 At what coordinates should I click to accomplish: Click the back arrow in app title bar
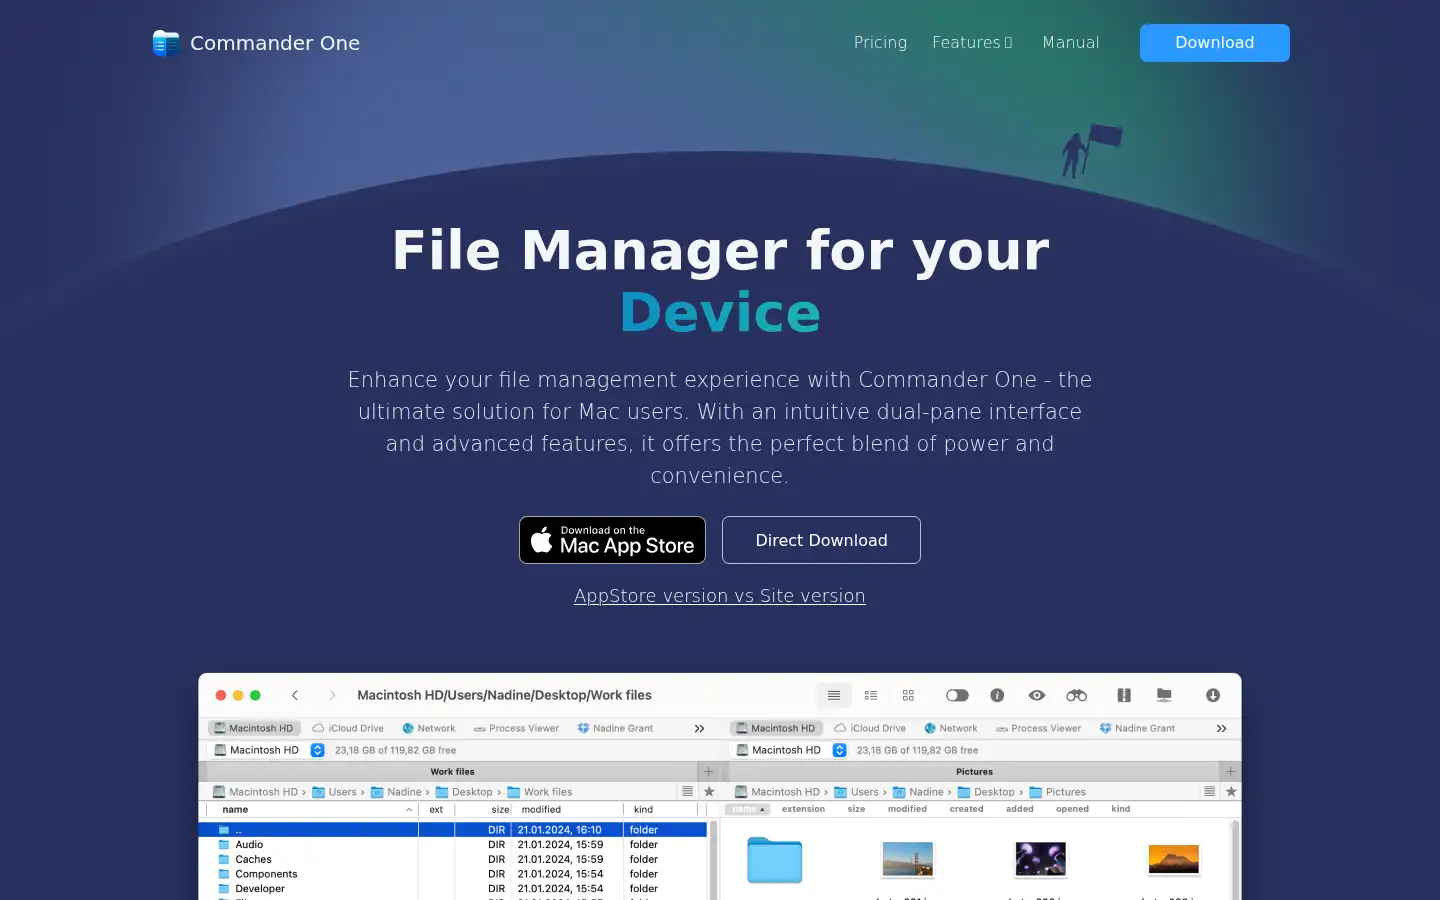(295, 695)
